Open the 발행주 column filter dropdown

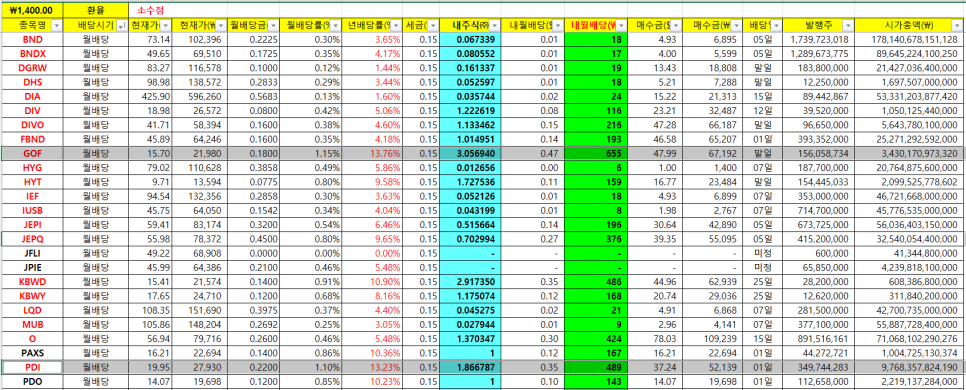(x=848, y=25)
